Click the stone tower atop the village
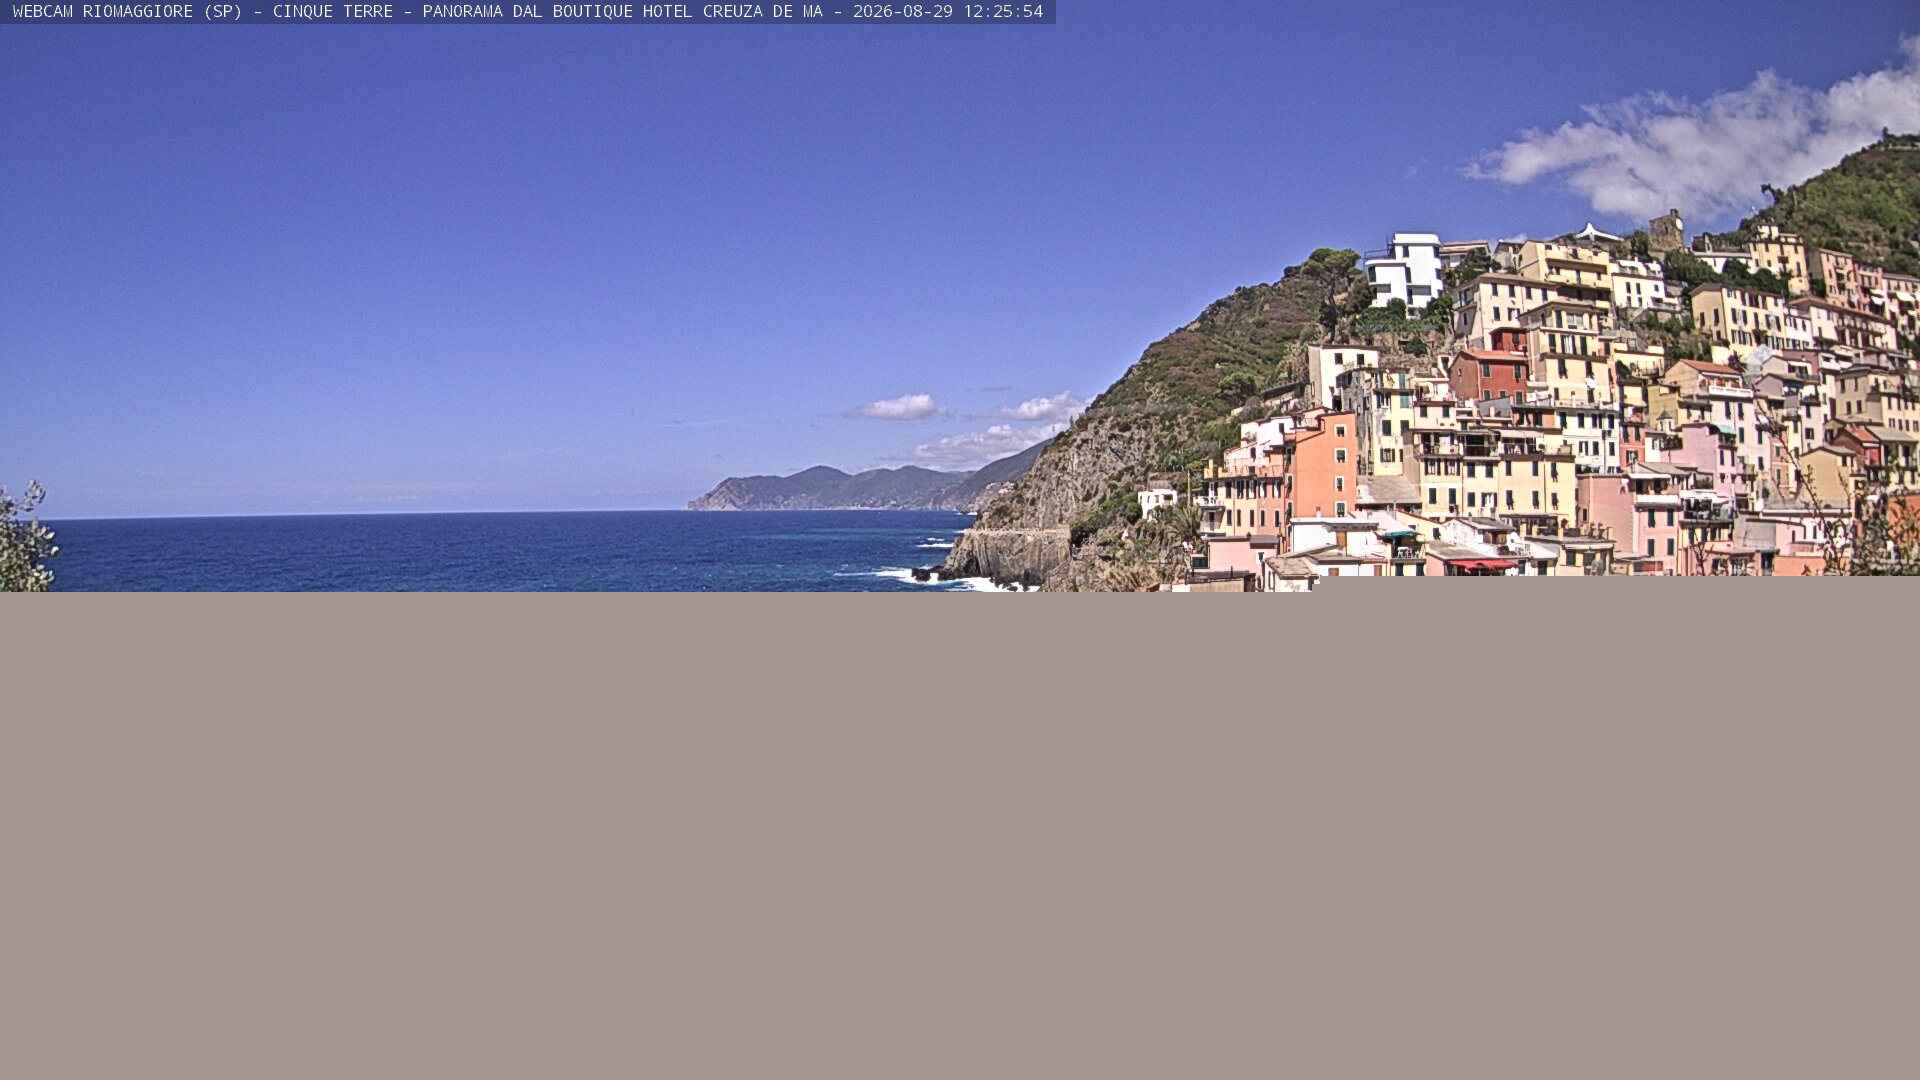 (1666, 231)
